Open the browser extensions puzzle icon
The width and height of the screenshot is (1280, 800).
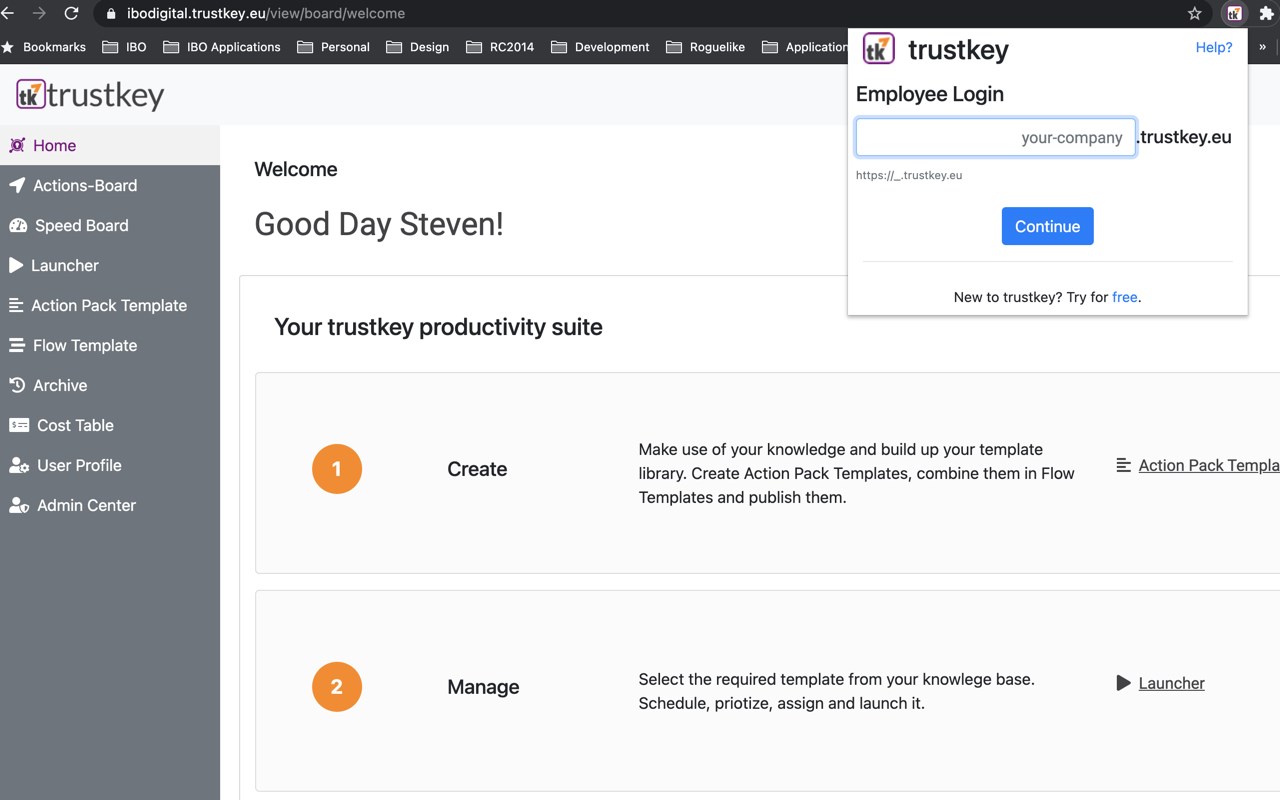[1266, 14]
